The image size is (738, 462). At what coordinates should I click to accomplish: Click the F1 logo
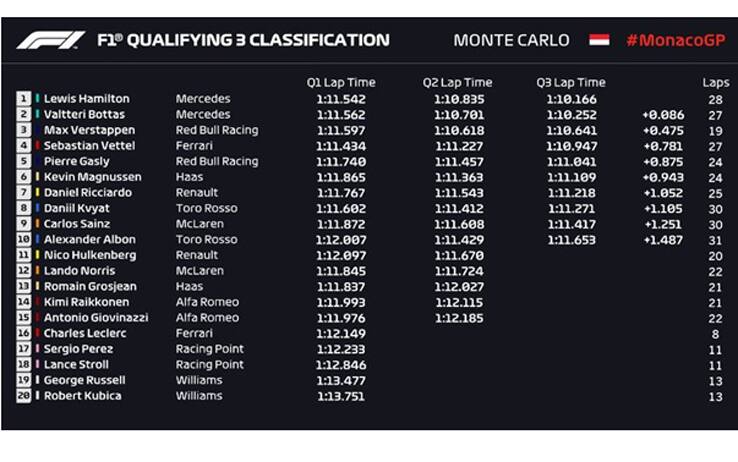click(50, 41)
